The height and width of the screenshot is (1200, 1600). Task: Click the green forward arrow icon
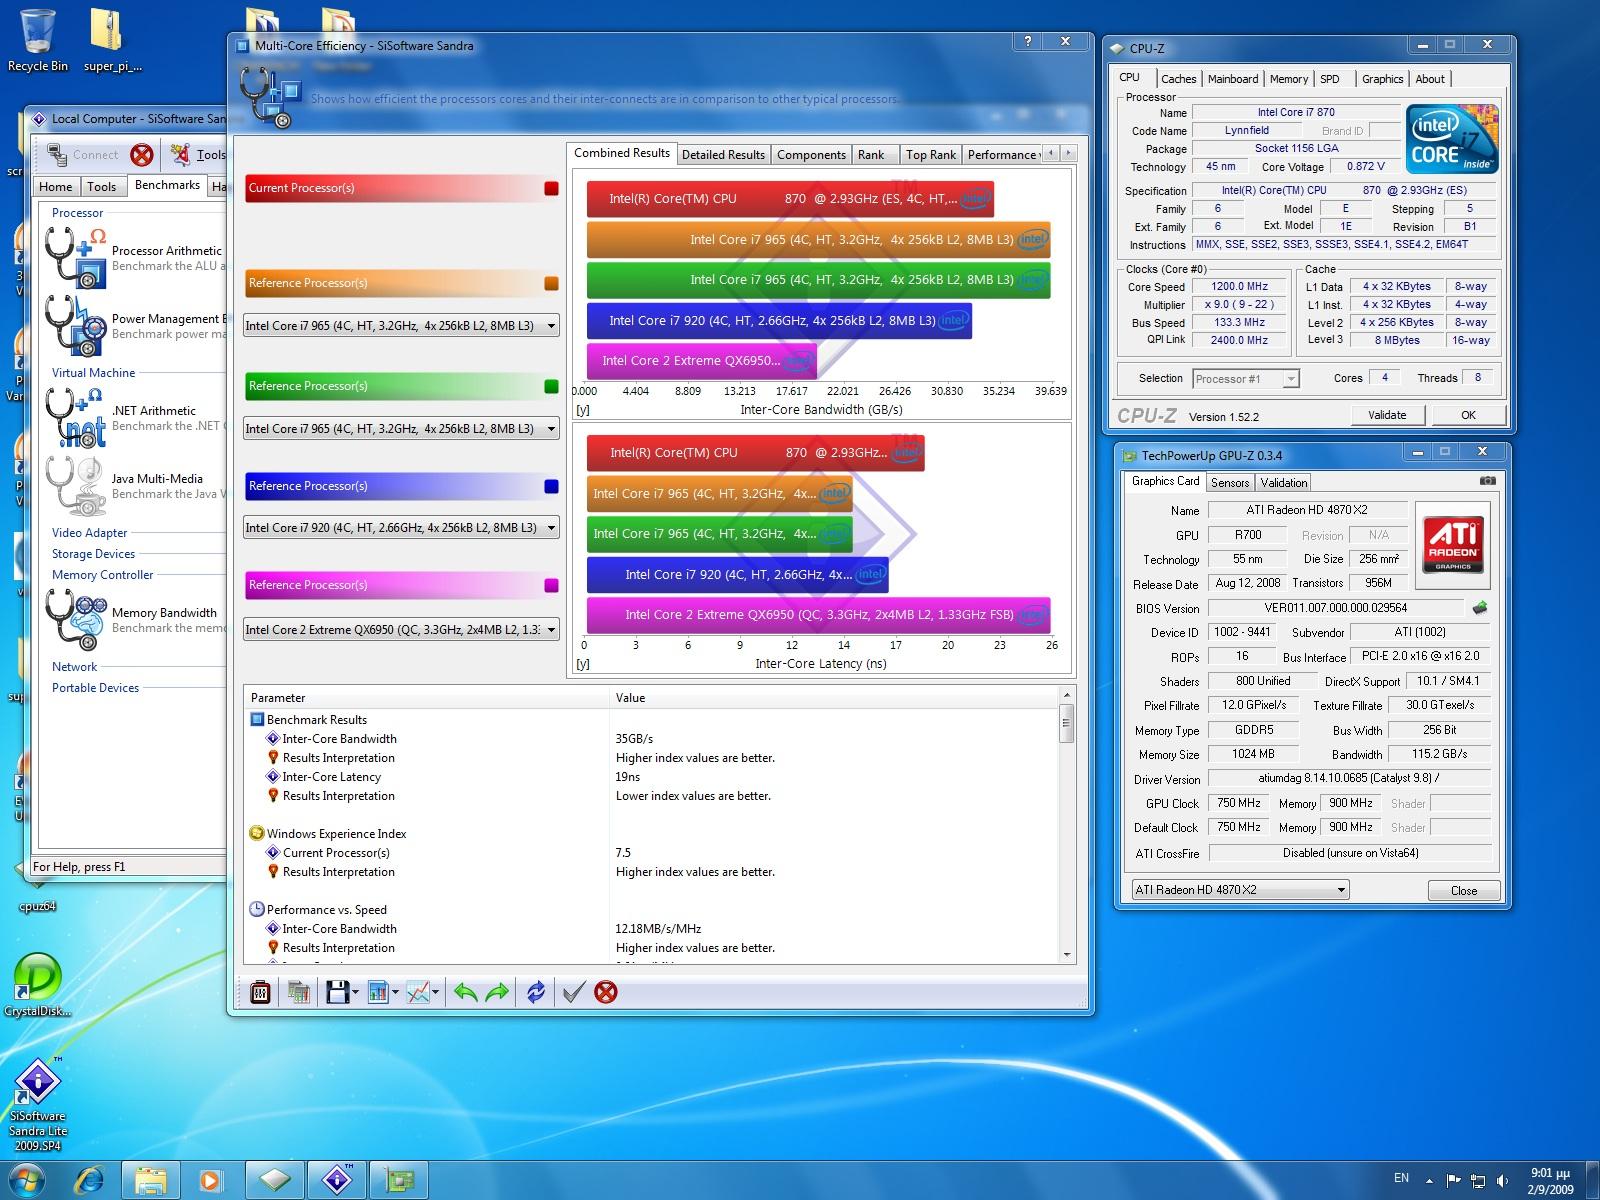(x=496, y=992)
